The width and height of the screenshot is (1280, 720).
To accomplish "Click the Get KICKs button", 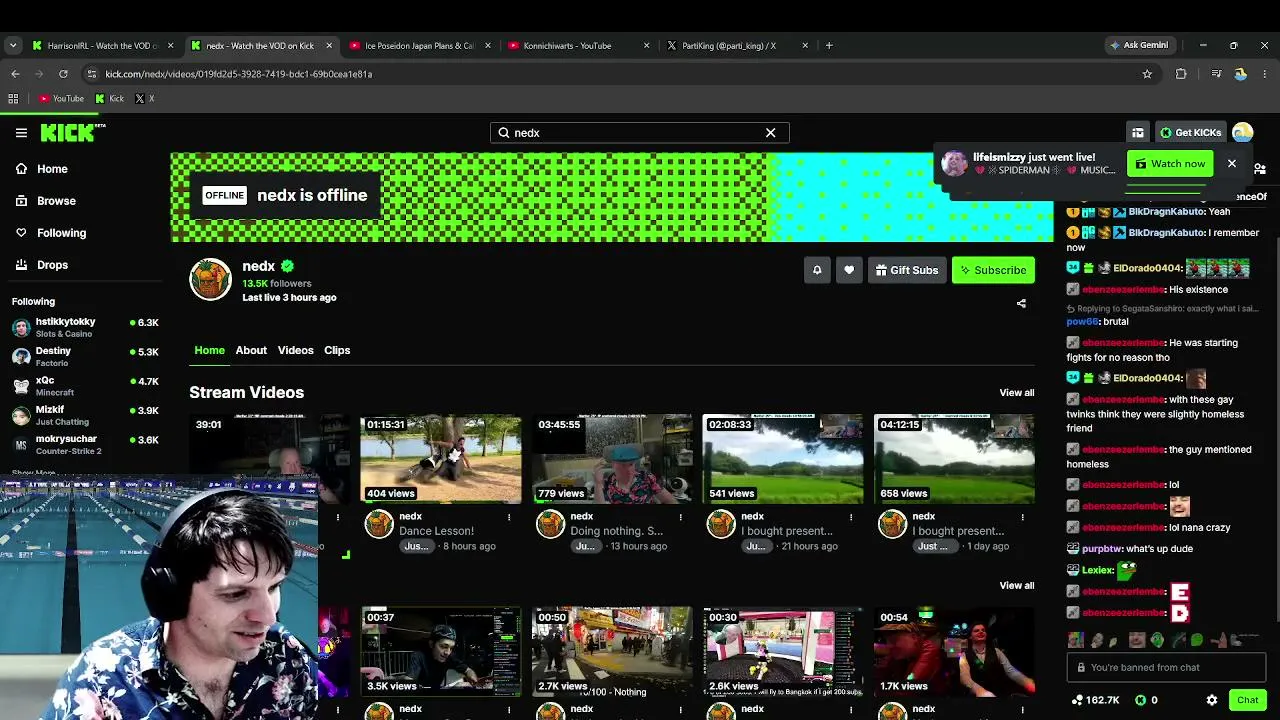I will 1190,132.
